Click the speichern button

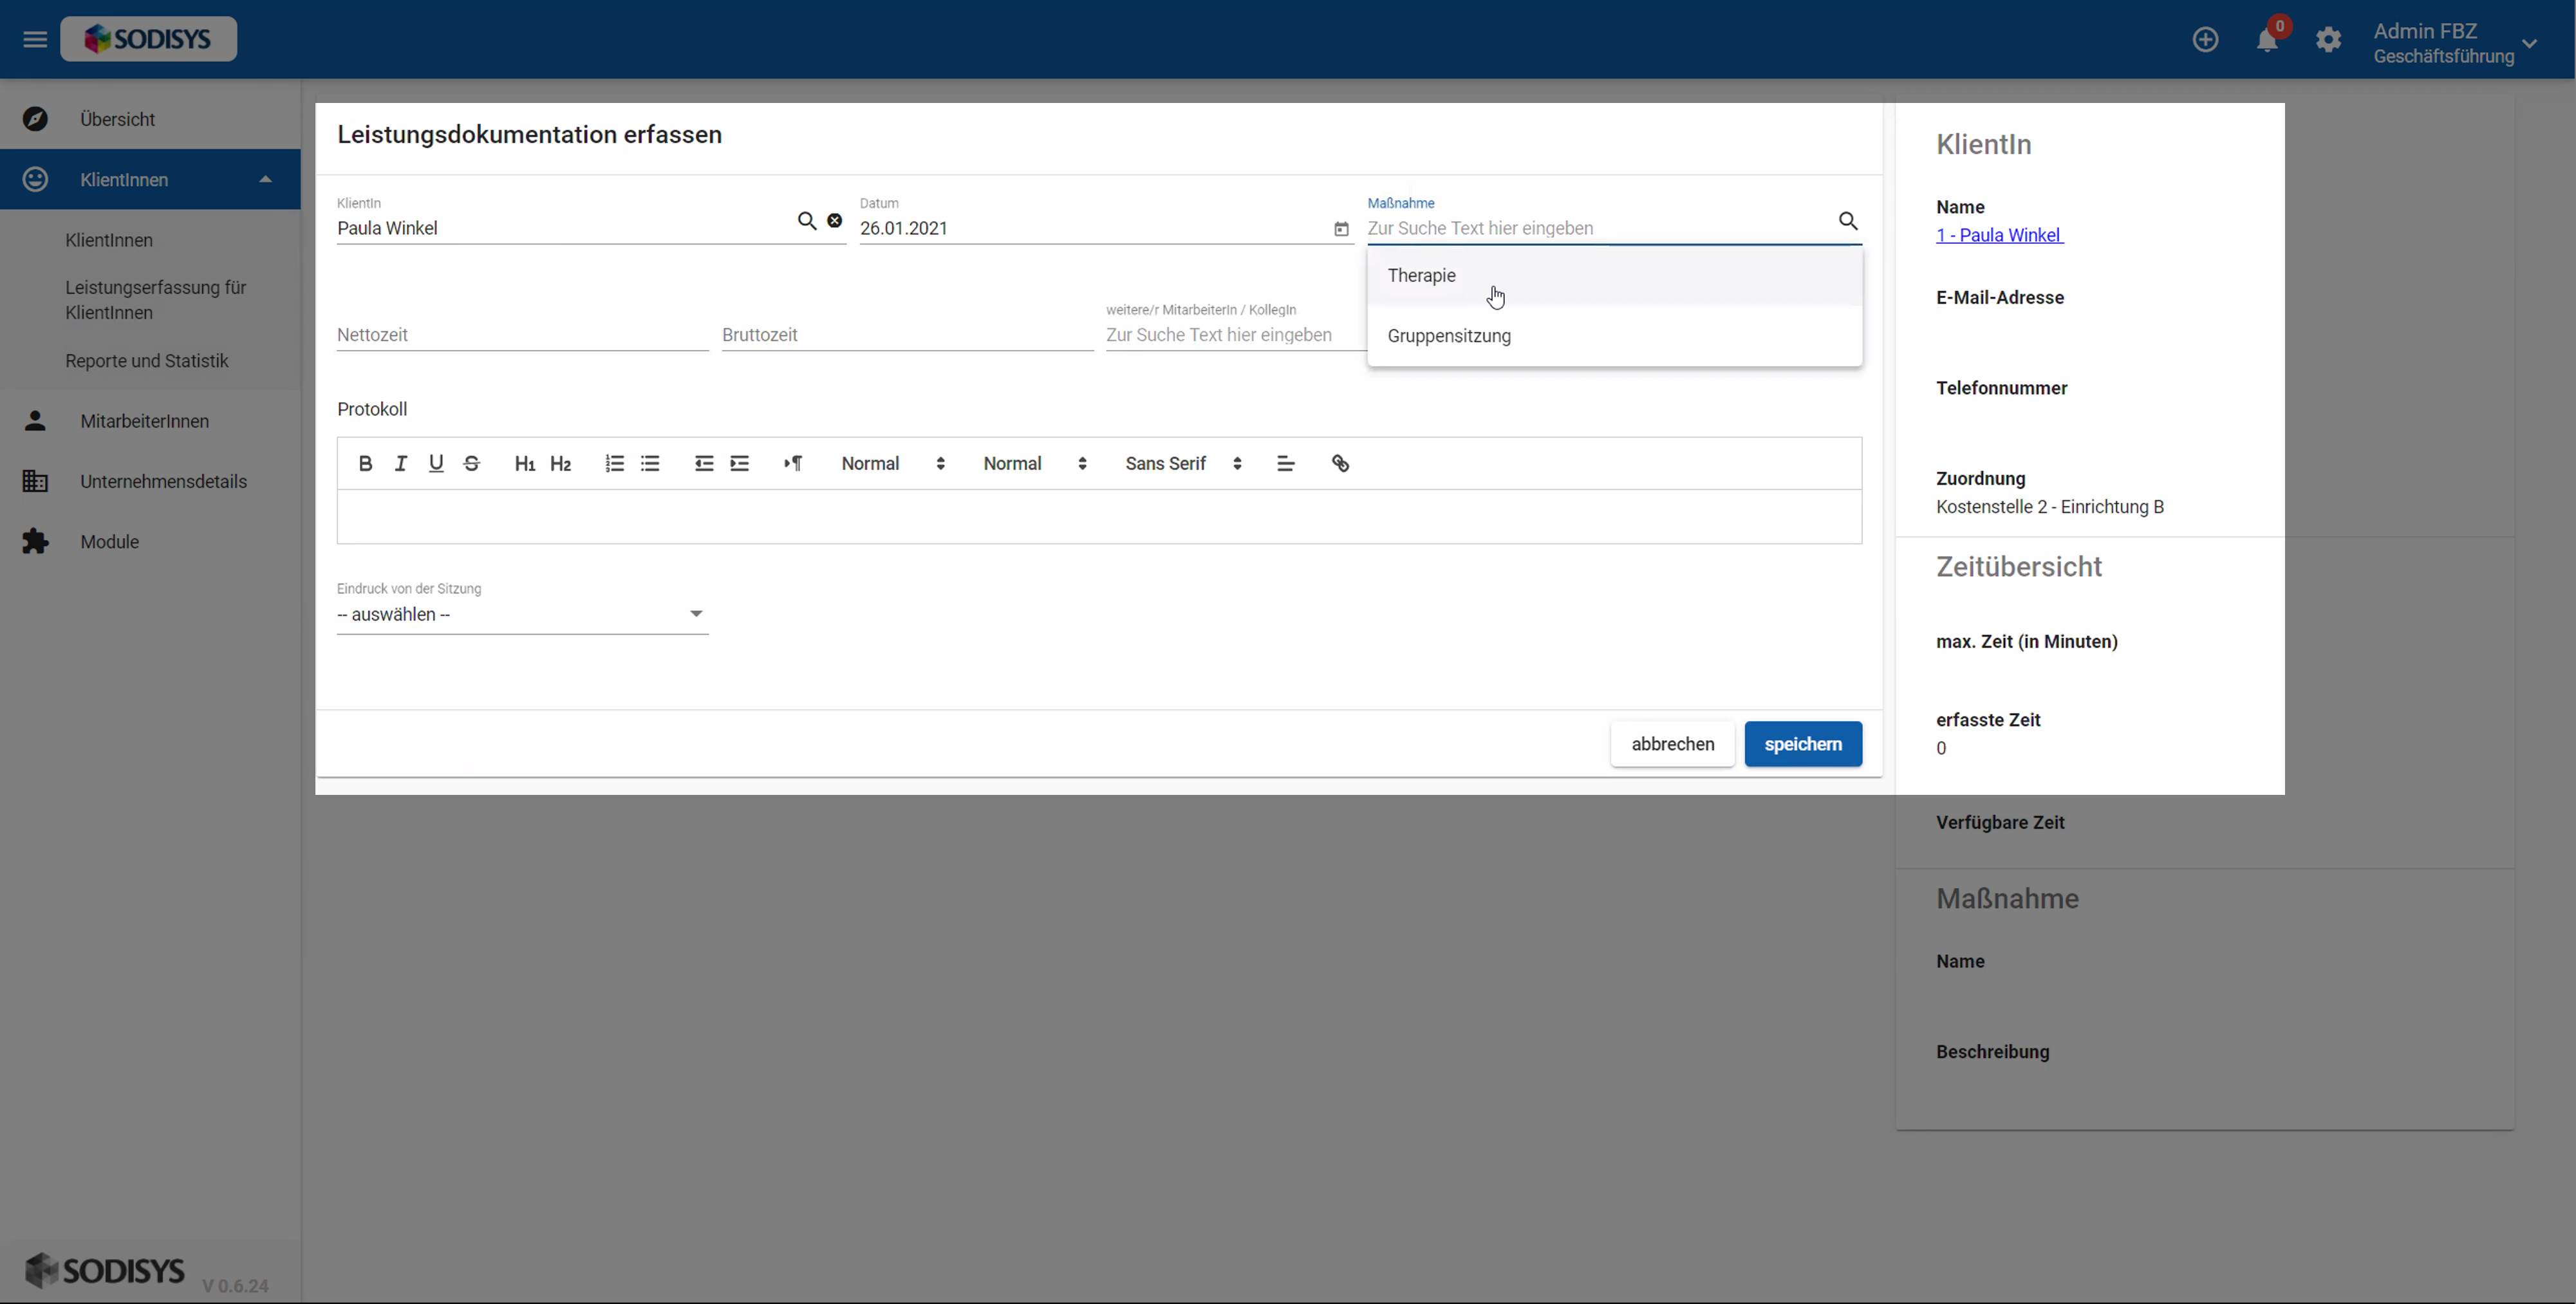click(x=1803, y=744)
